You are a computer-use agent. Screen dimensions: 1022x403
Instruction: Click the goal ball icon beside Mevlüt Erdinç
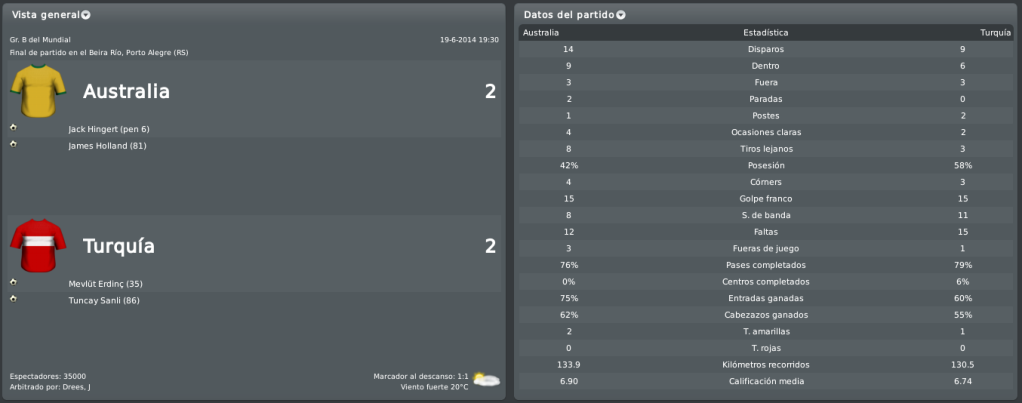tap(13, 282)
